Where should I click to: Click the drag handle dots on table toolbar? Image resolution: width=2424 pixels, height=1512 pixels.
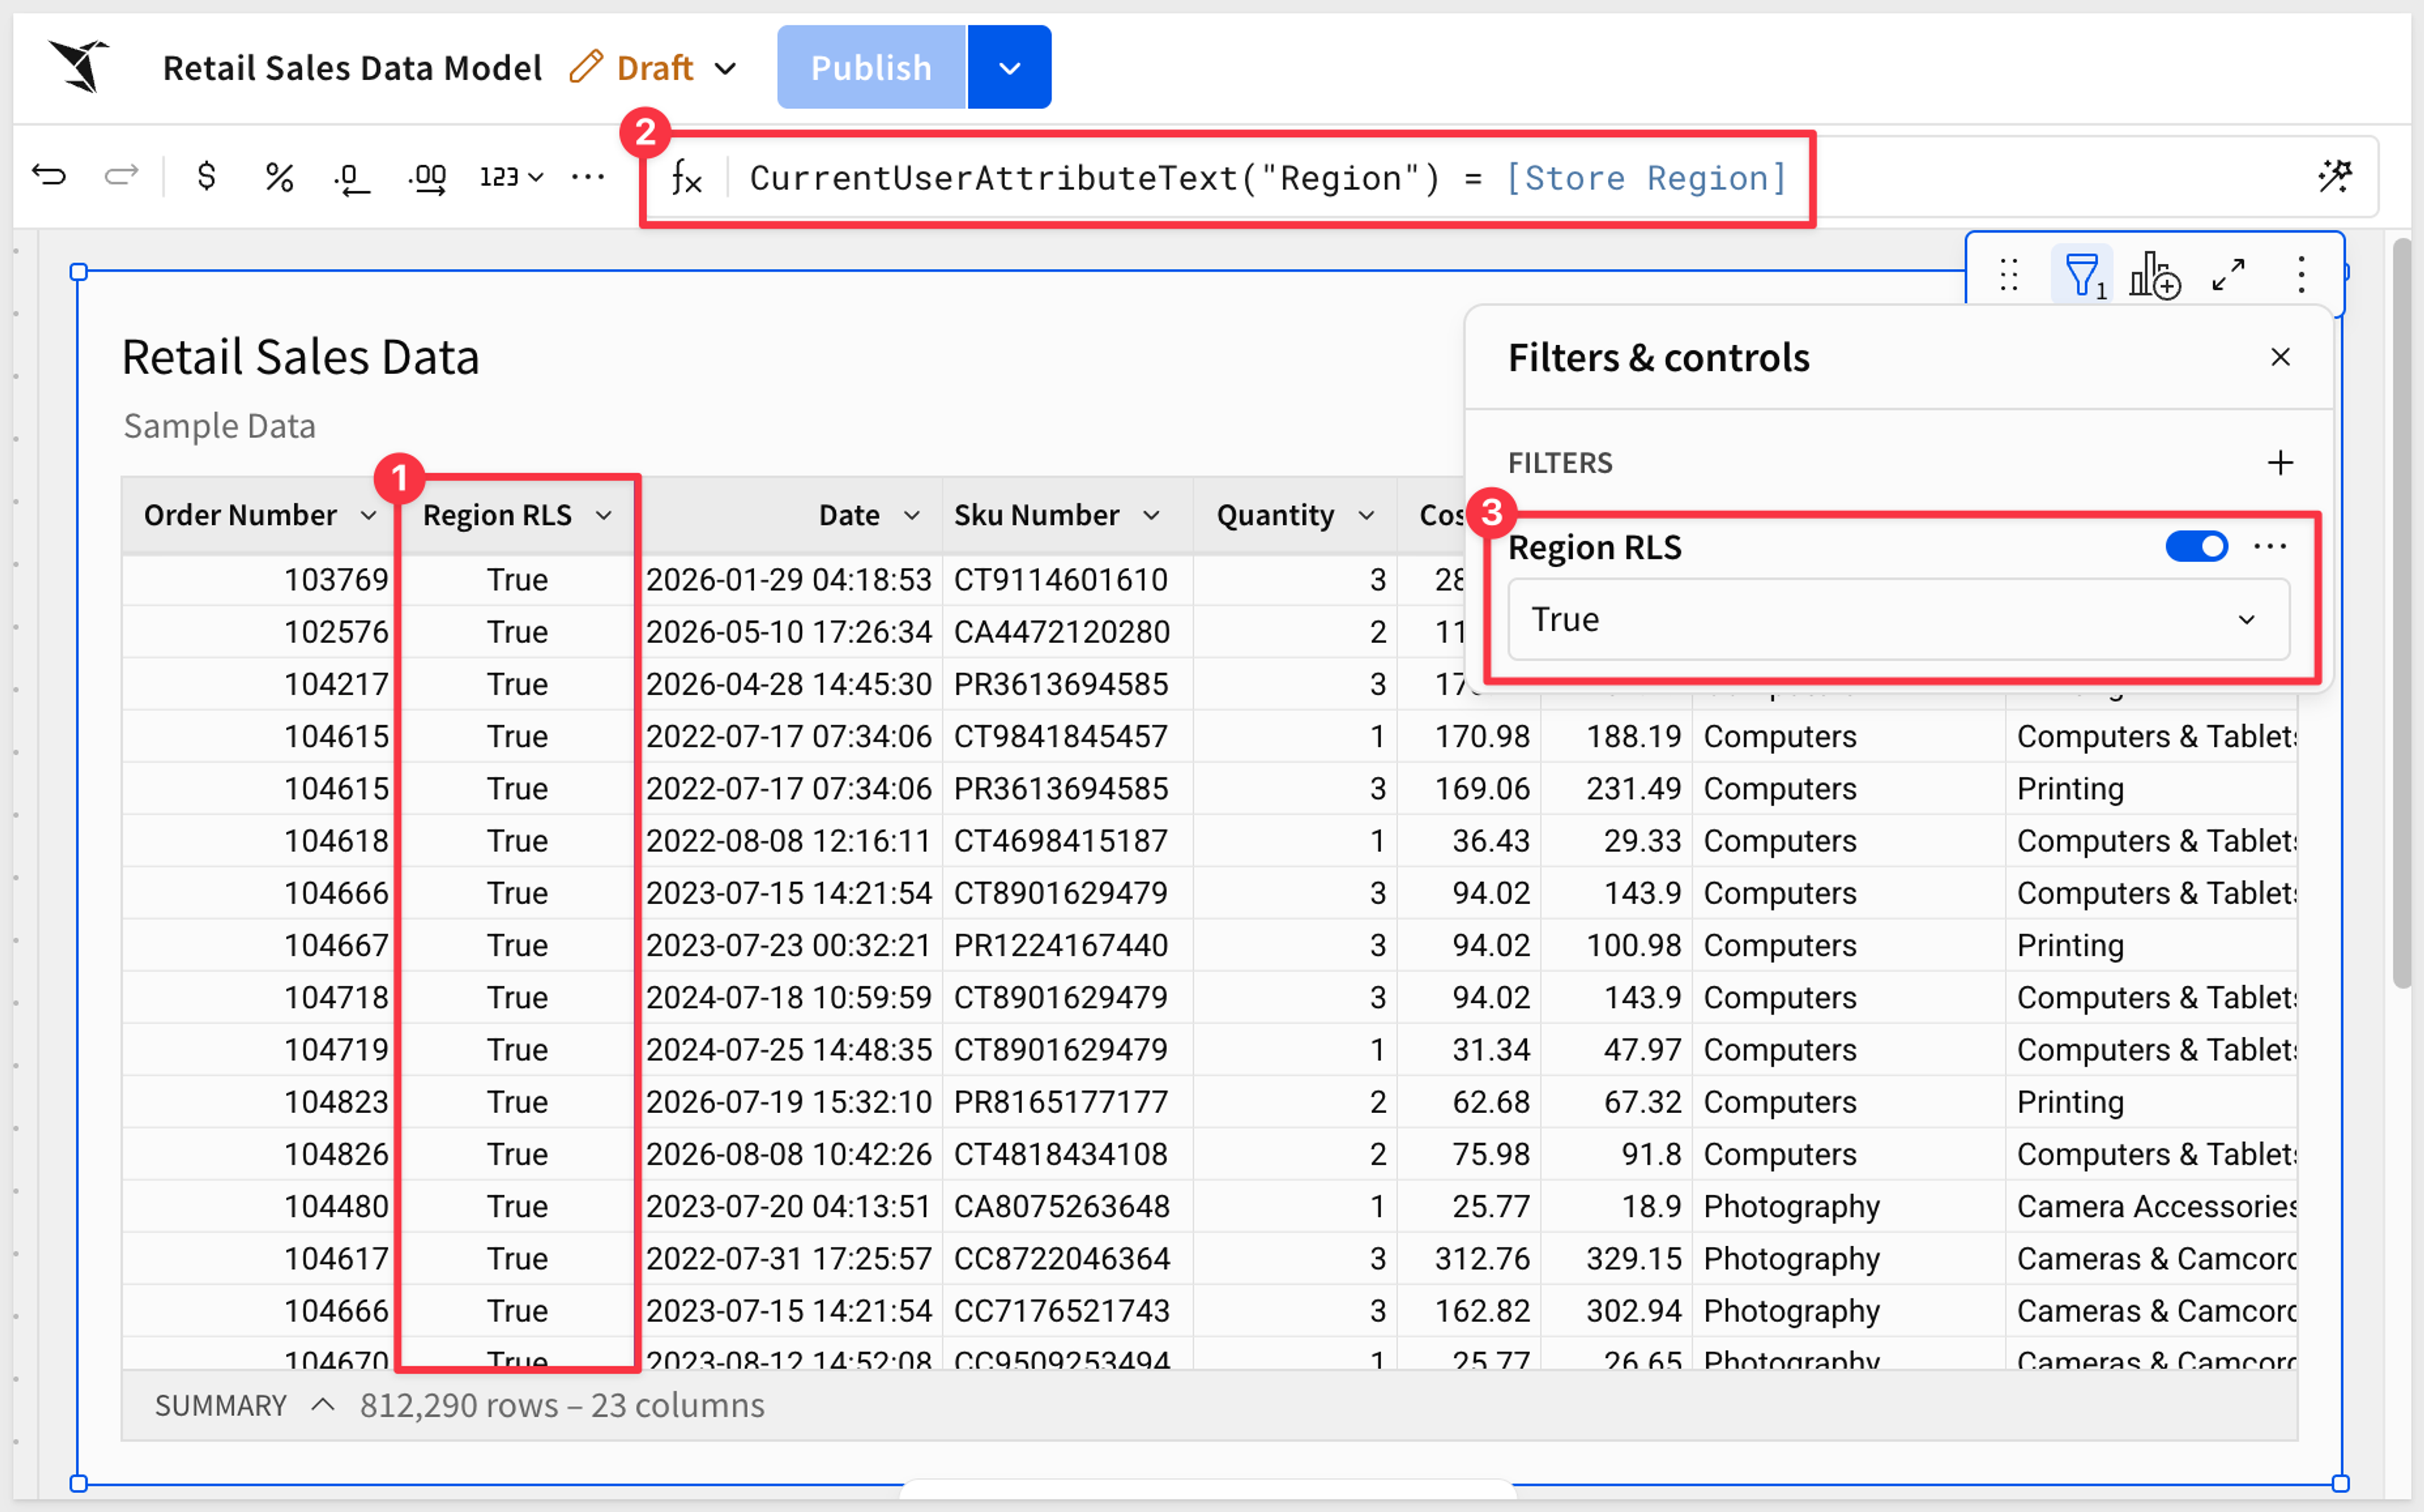click(2008, 274)
